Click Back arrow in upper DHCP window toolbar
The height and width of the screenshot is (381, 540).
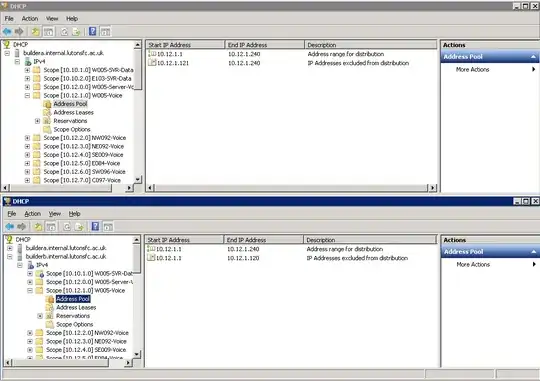tap(7, 32)
